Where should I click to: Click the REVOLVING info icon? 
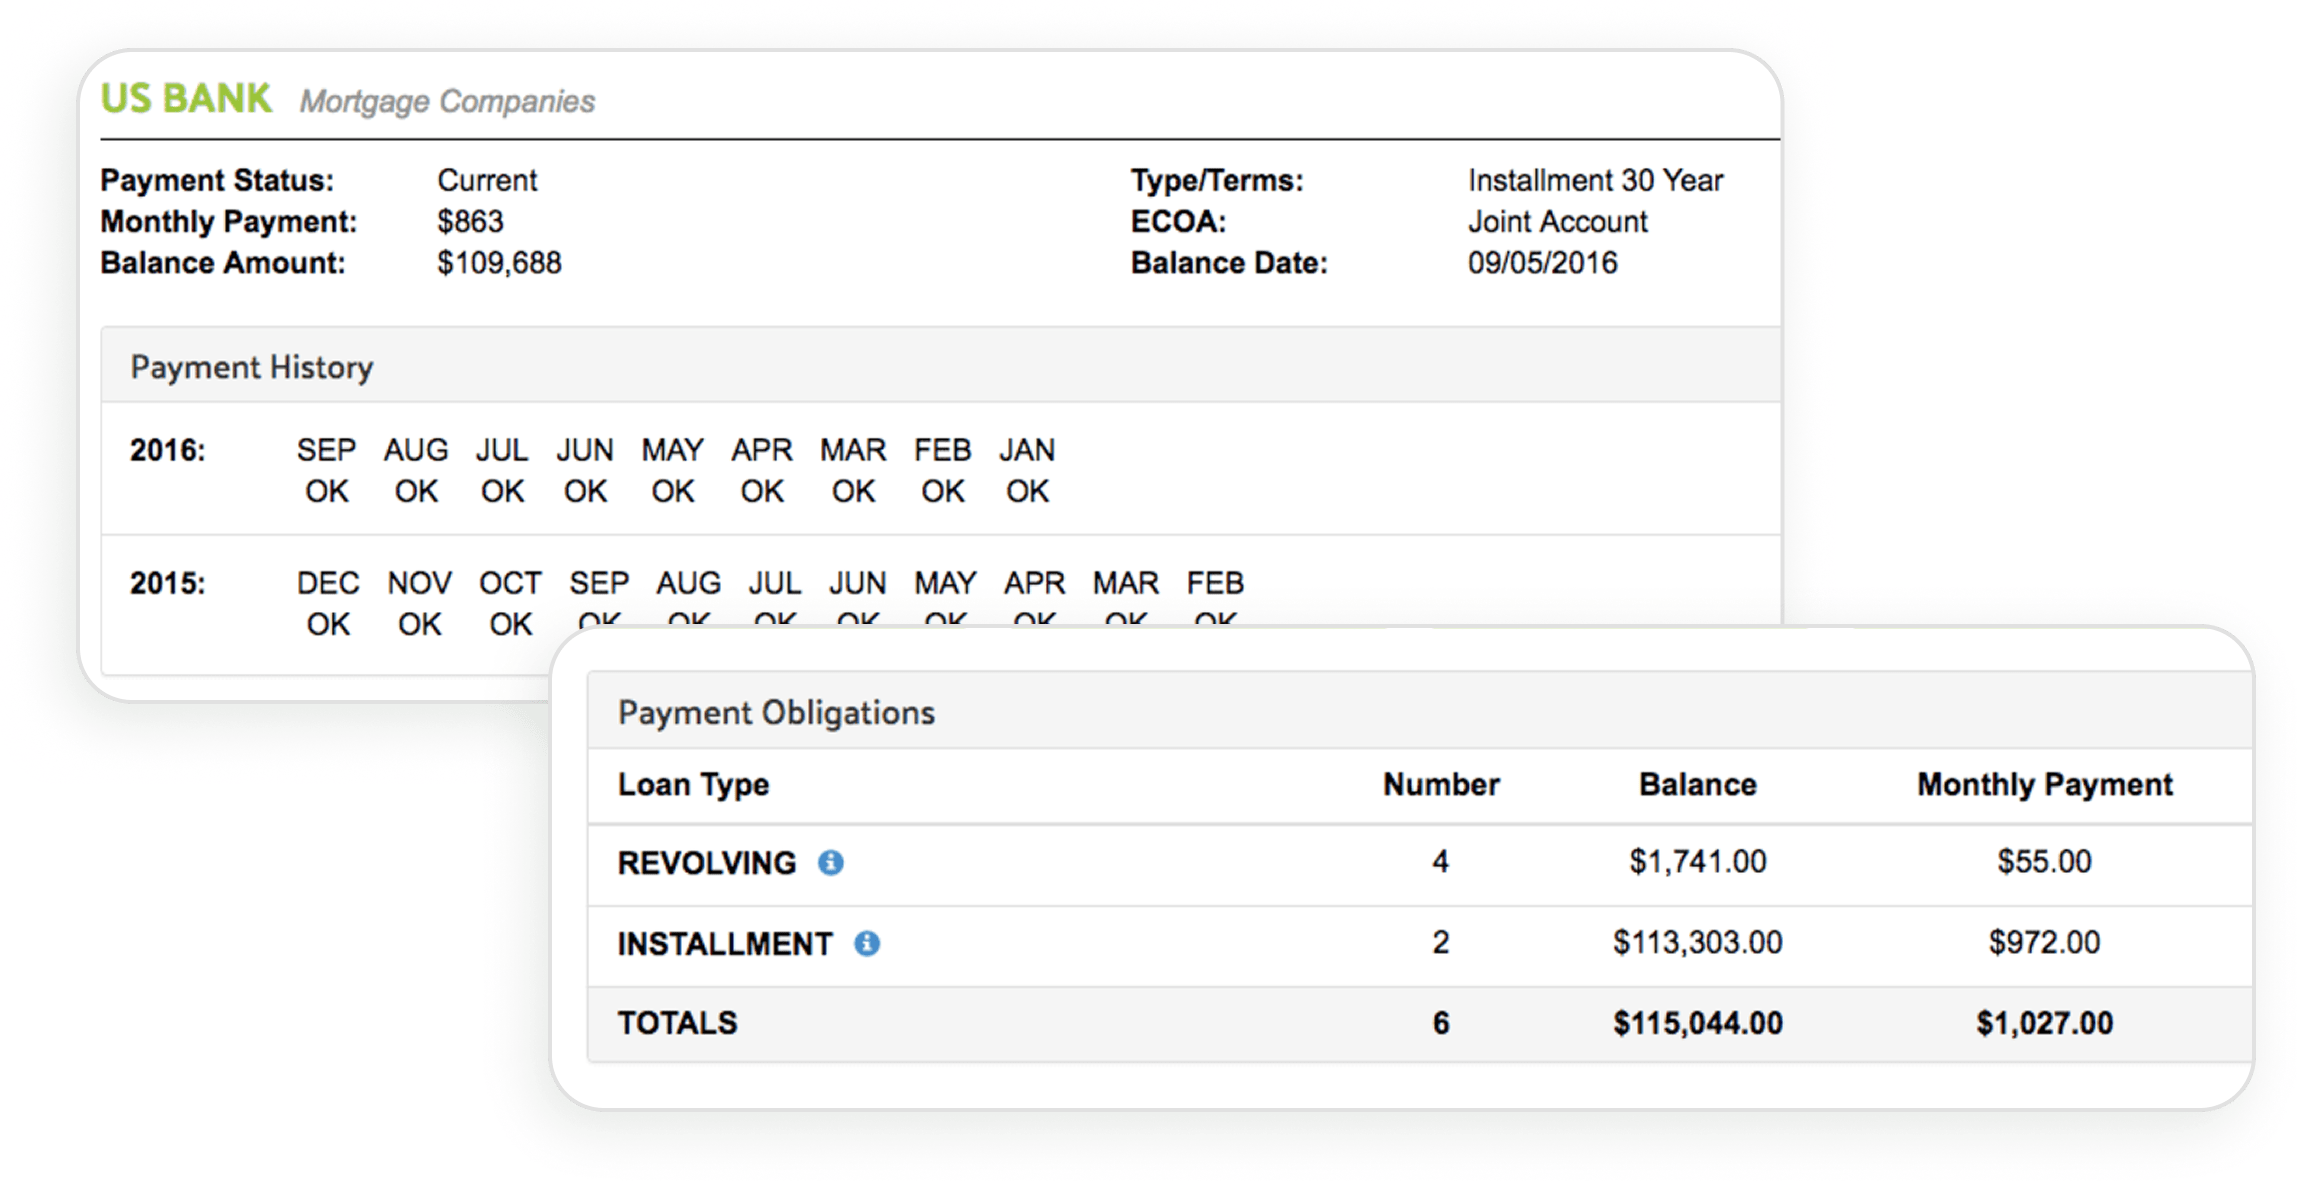830,862
